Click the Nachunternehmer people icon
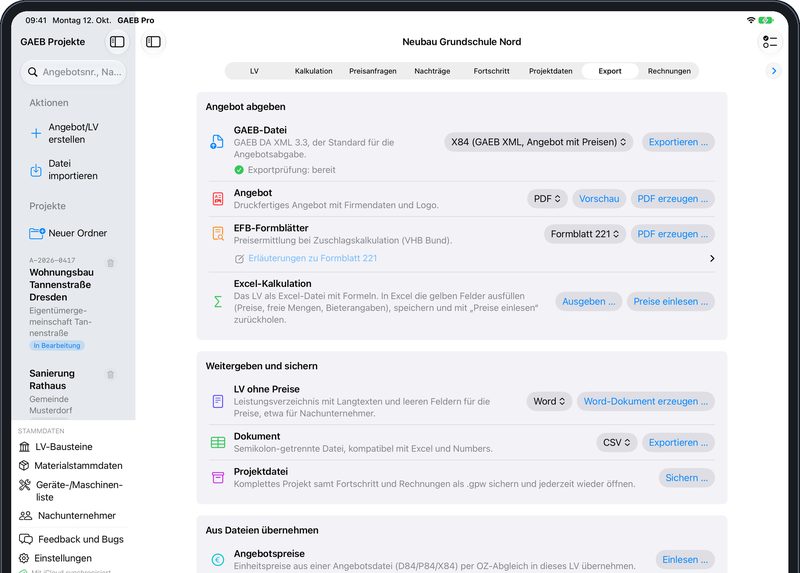The width and height of the screenshot is (800, 573). [x=26, y=515]
